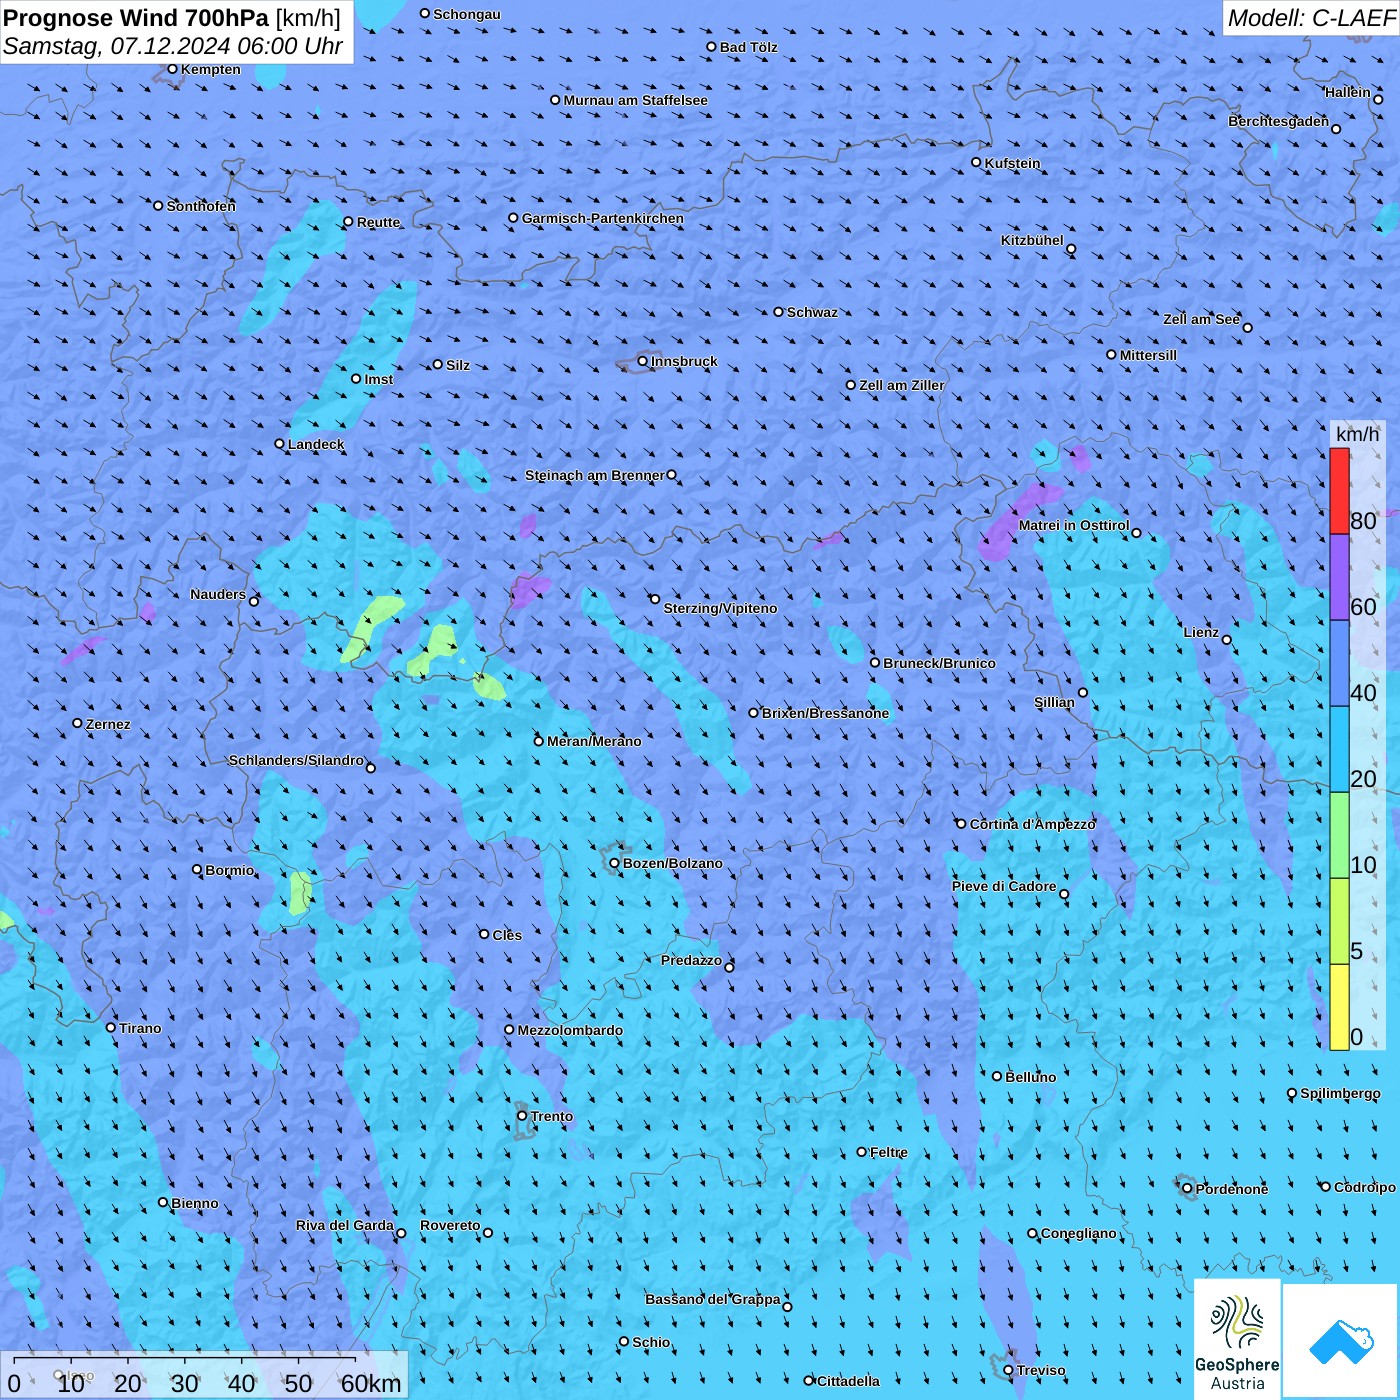
Task: Click the Feltre label
Action: 889,1152
